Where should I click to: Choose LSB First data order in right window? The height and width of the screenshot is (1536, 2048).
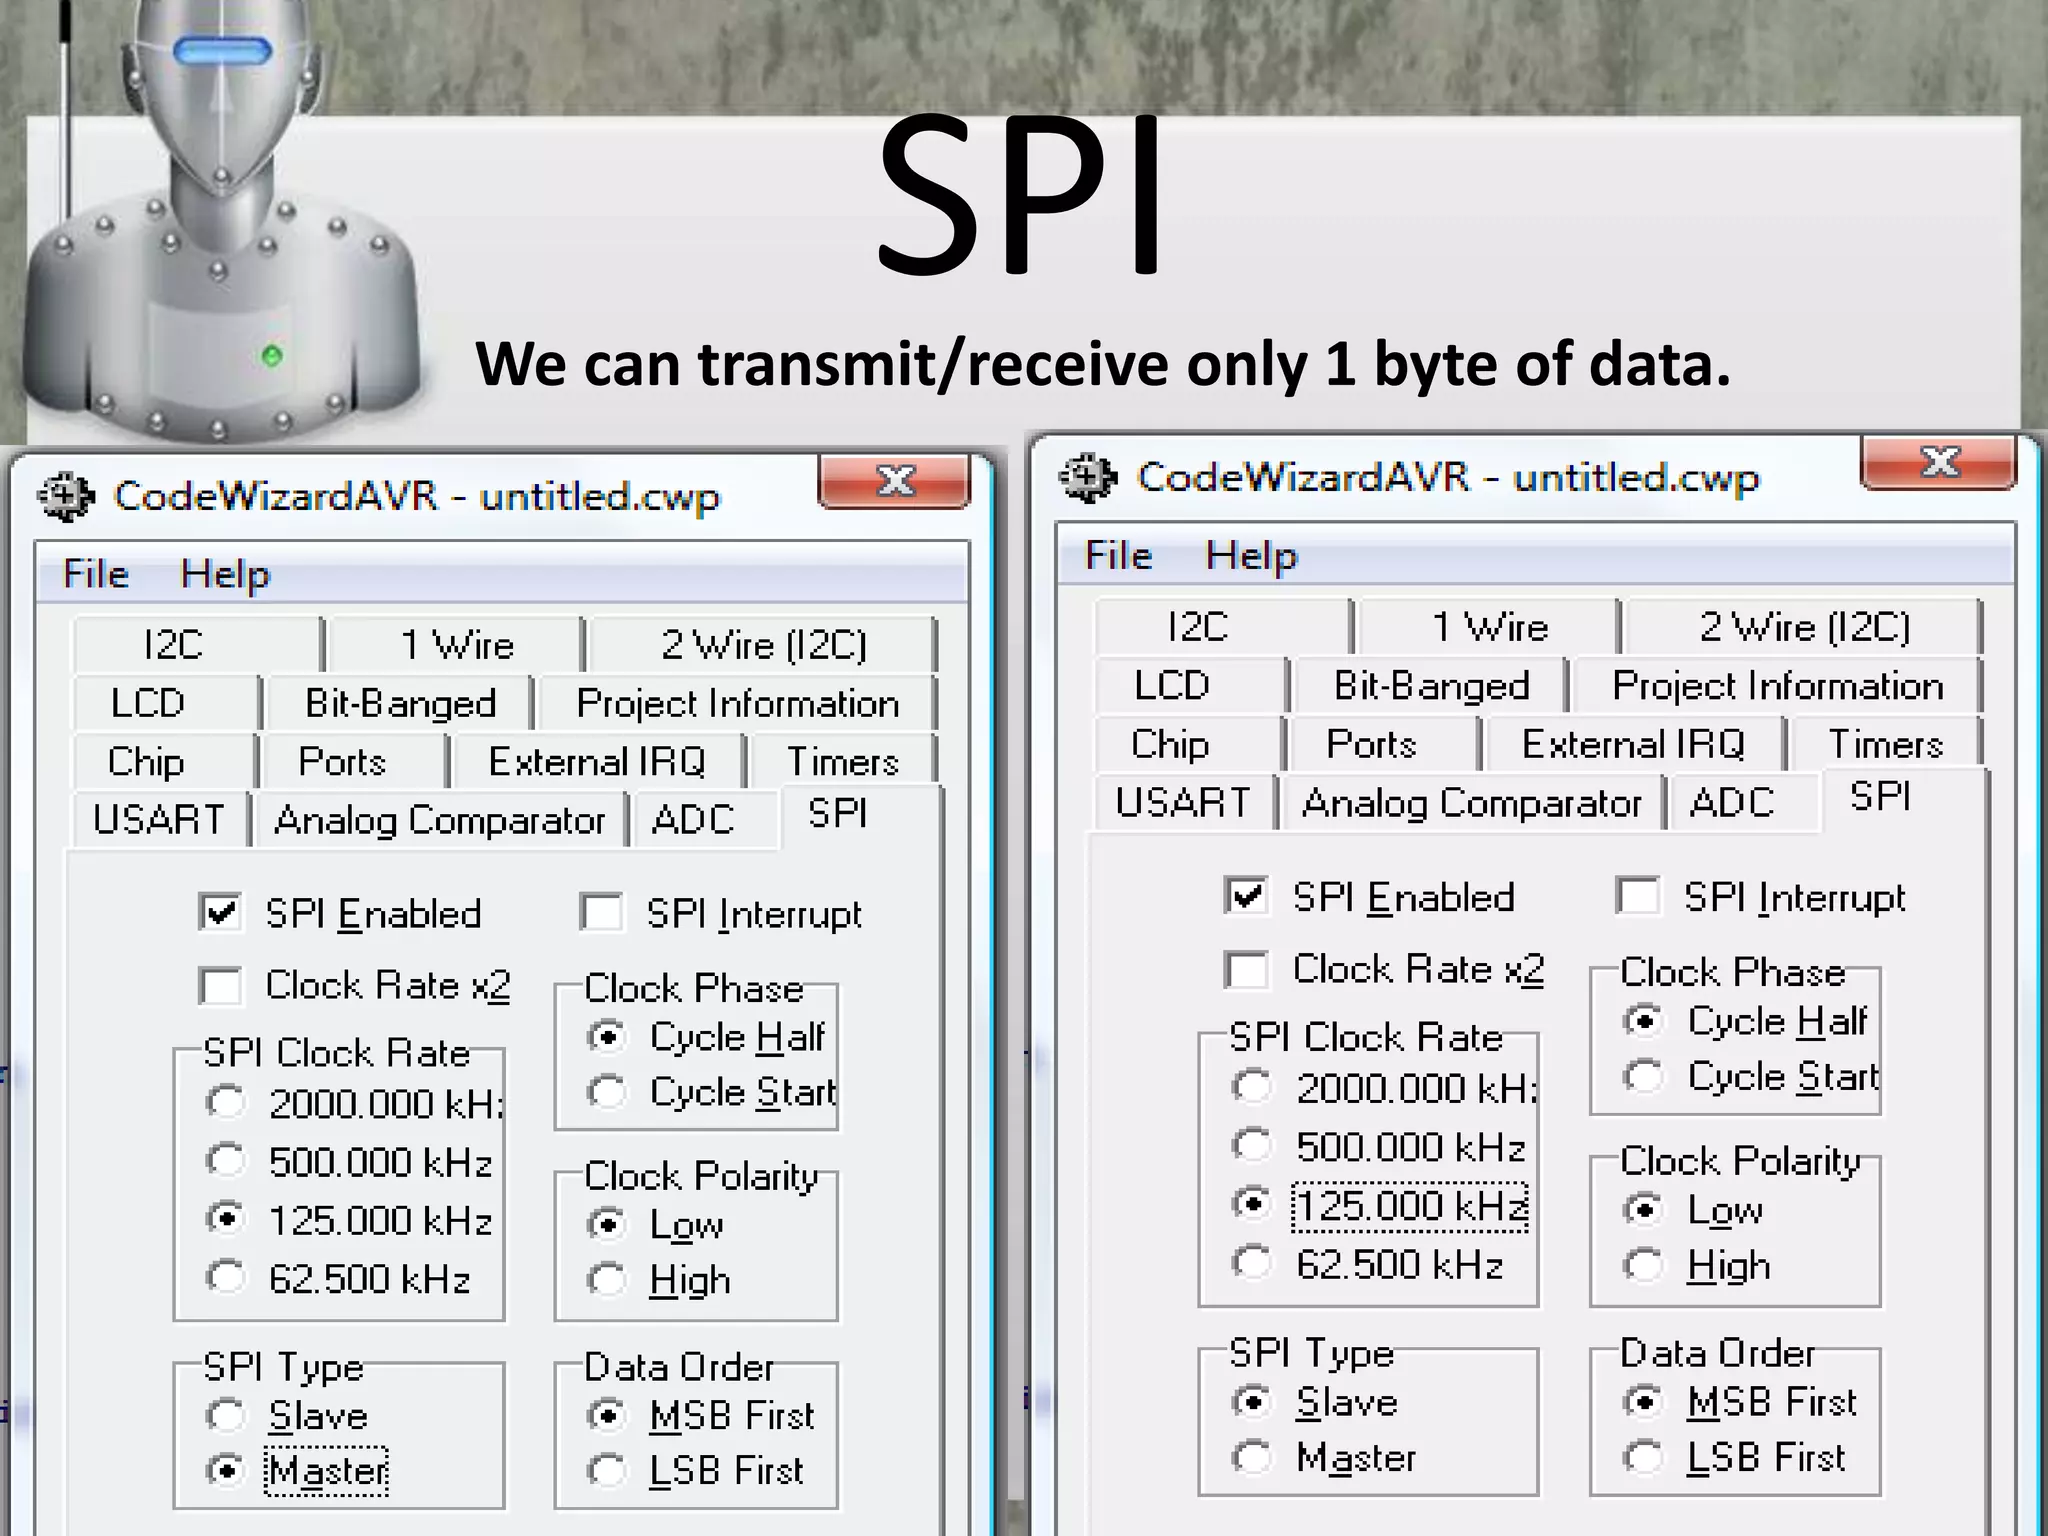tap(1643, 1457)
